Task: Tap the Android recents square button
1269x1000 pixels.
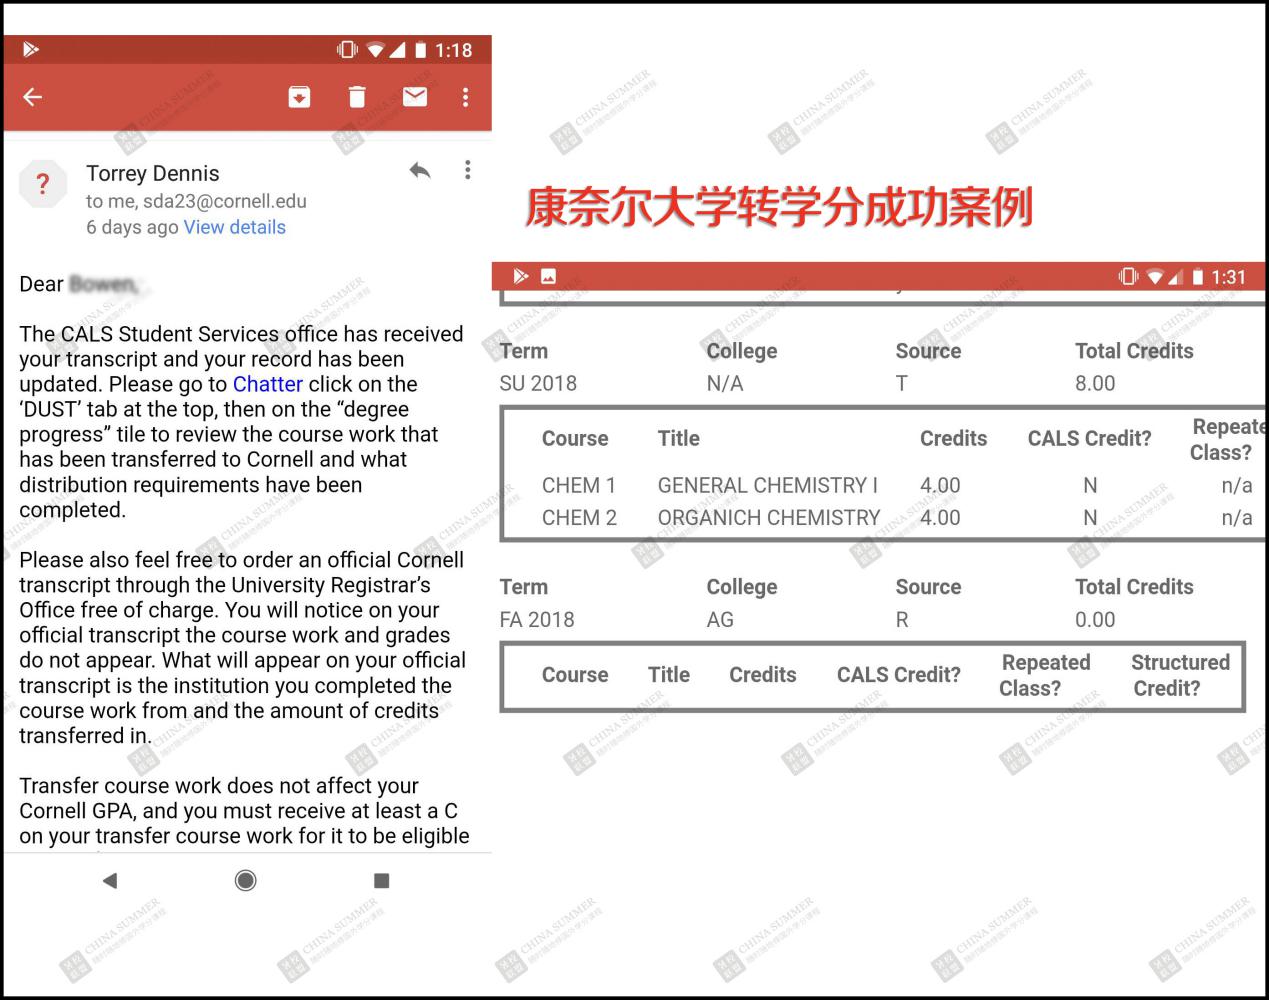Action: [381, 880]
